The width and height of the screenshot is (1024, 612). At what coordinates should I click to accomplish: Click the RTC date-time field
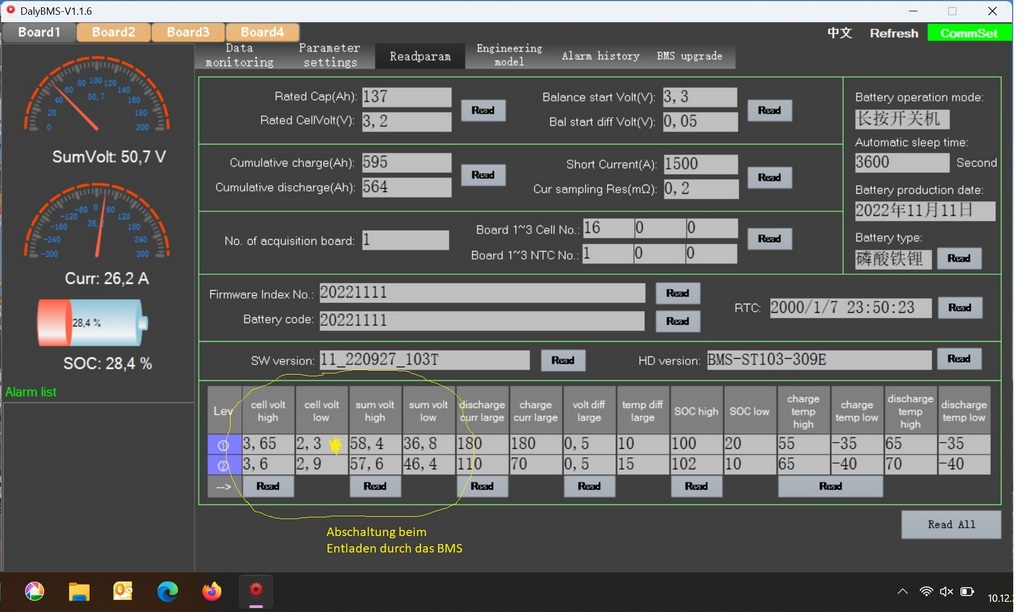(850, 308)
